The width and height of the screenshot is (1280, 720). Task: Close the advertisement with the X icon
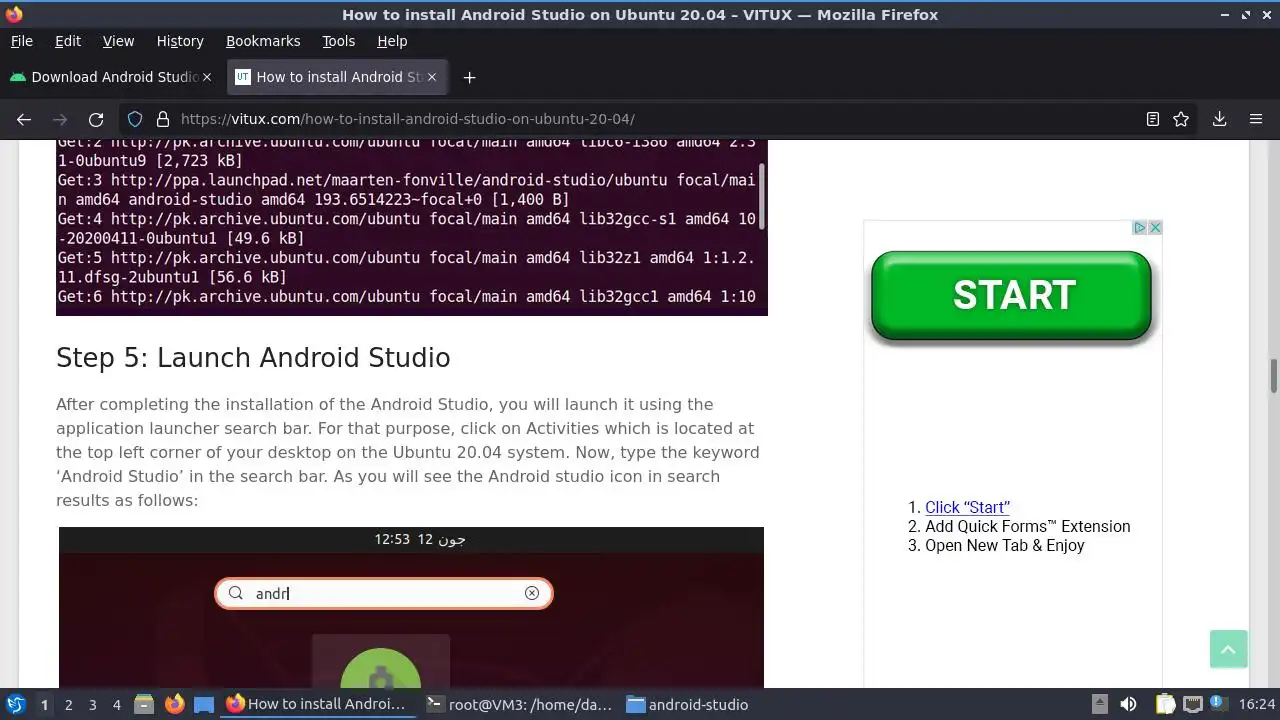(x=1155, y=228)
